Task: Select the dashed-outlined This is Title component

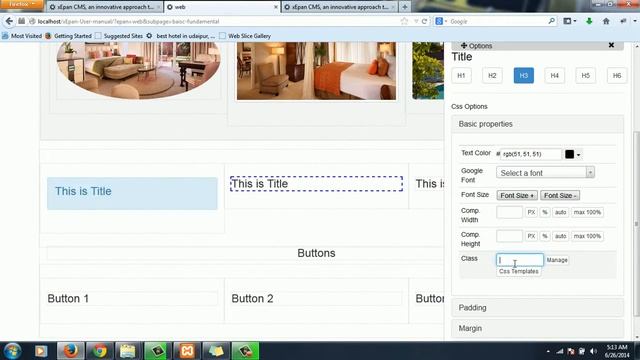Action: pyautogui.click(x=316, y=184)
